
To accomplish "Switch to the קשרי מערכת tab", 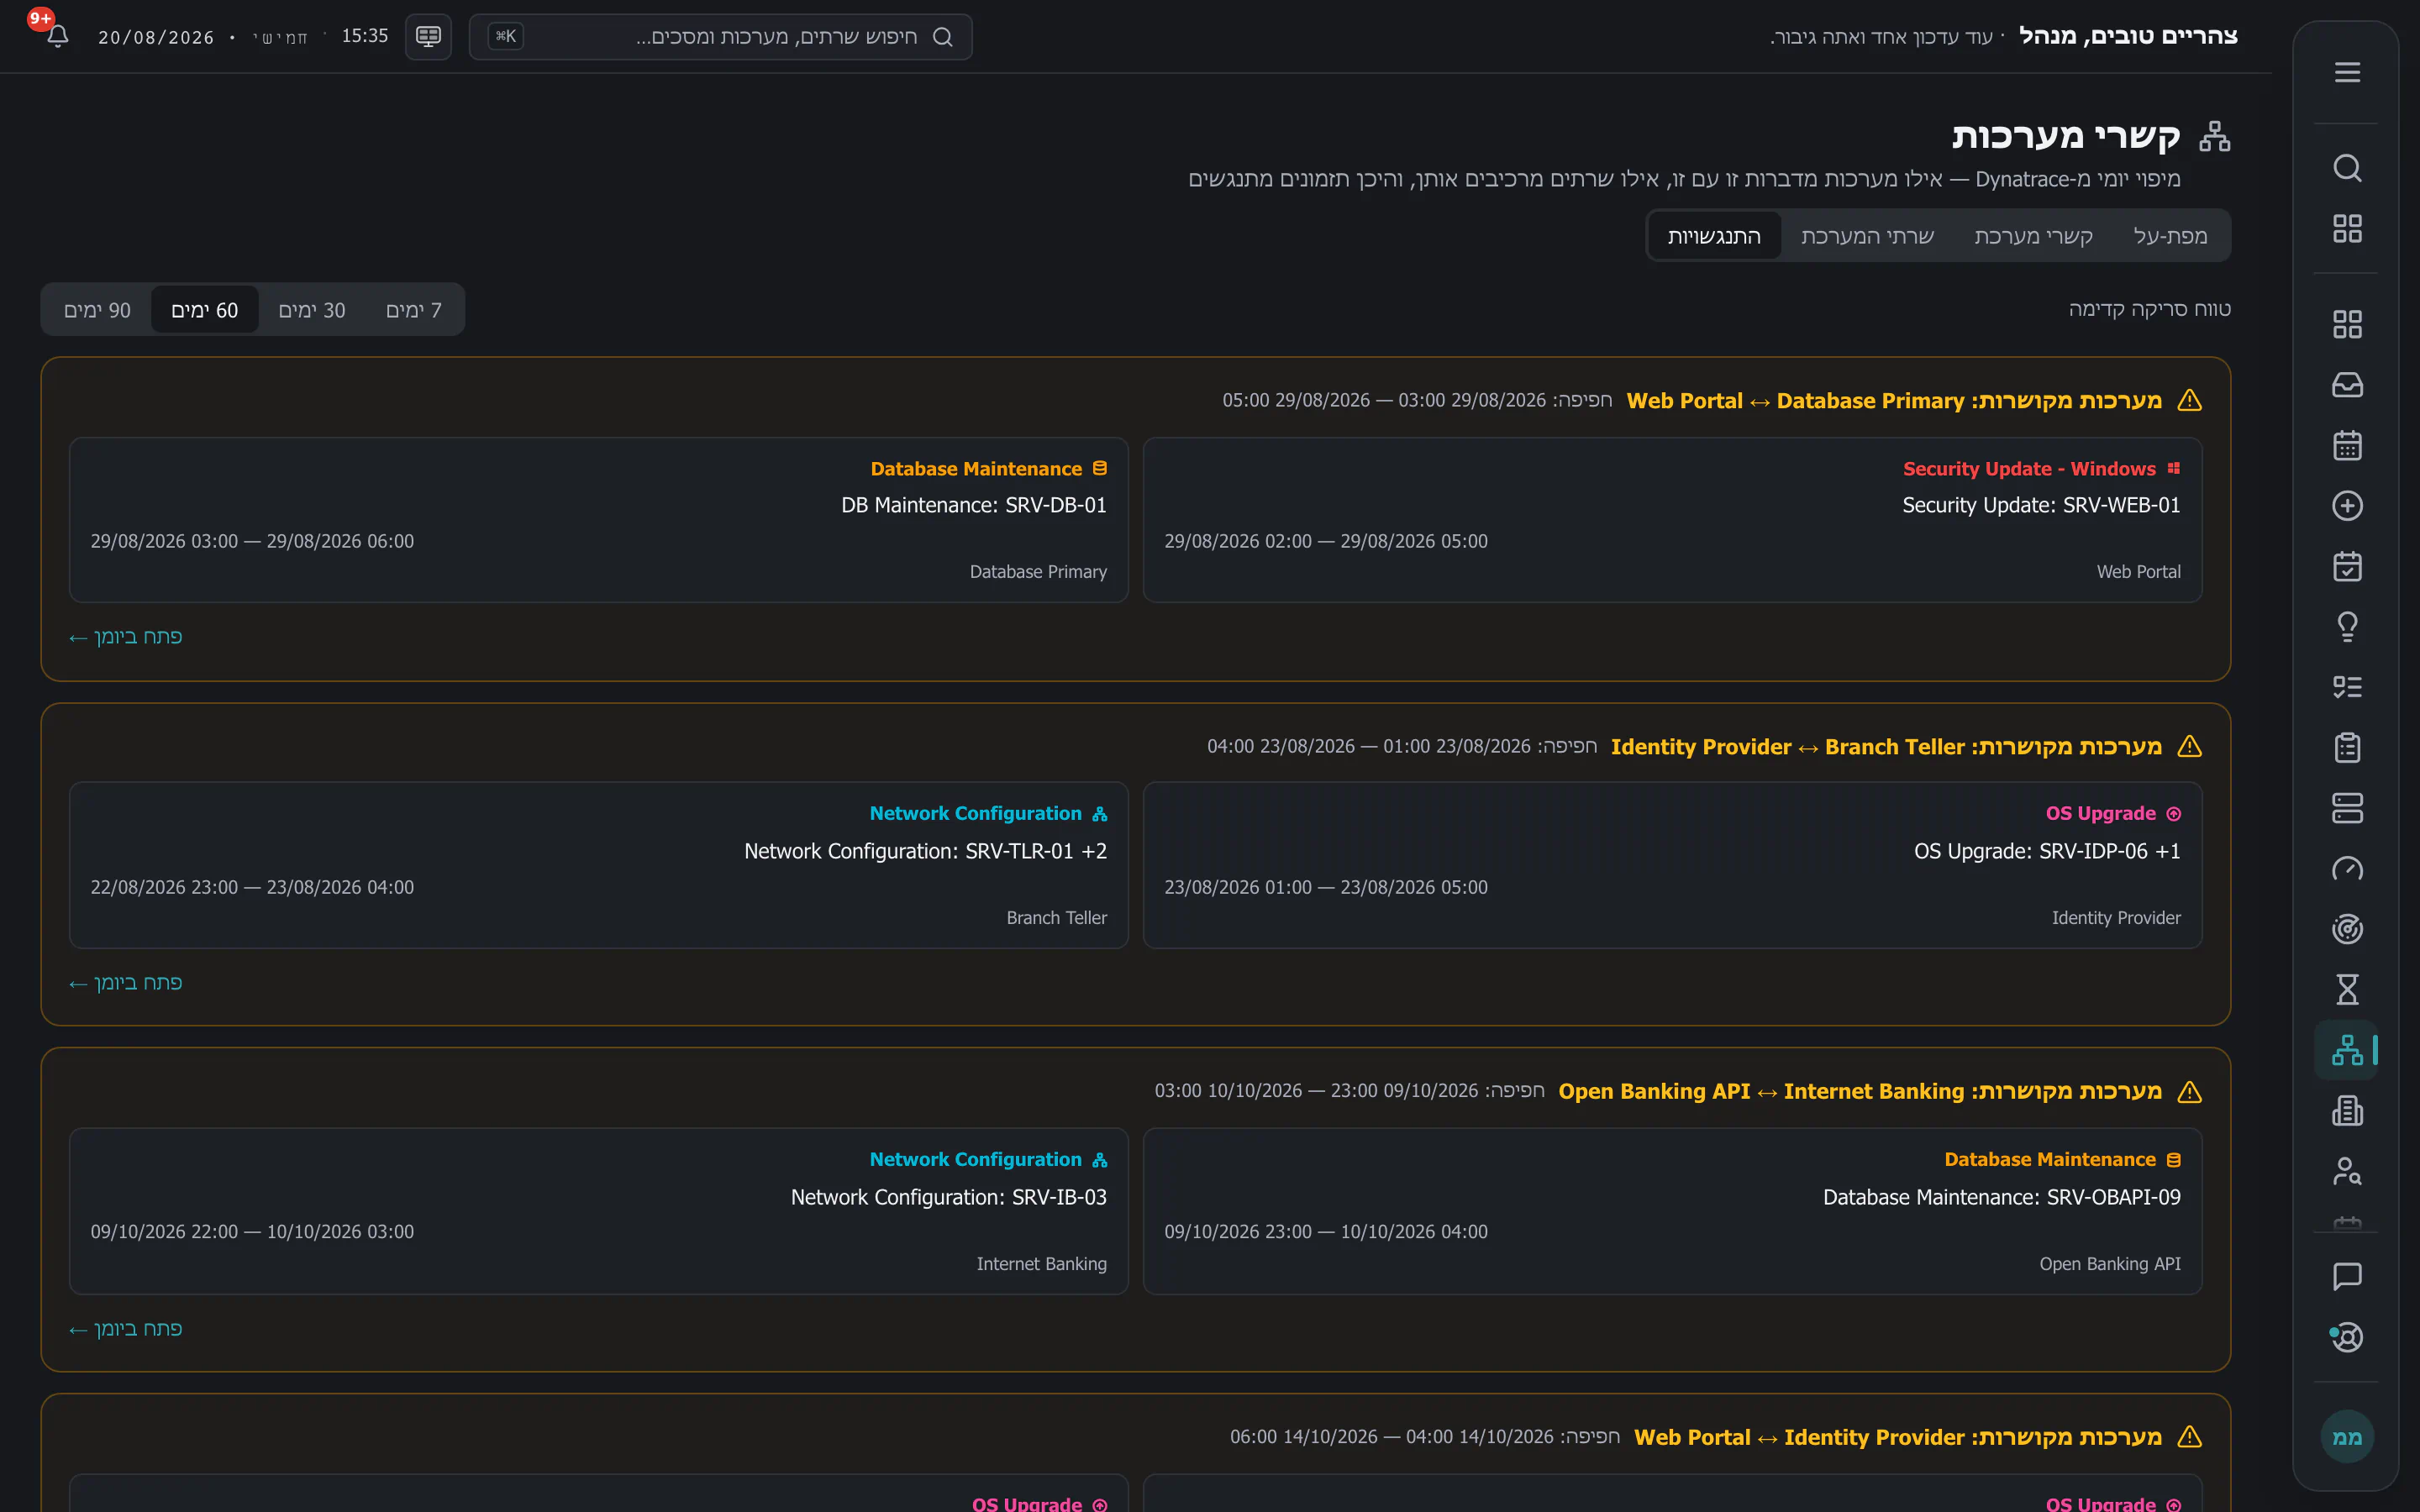I will point(2033,236).
